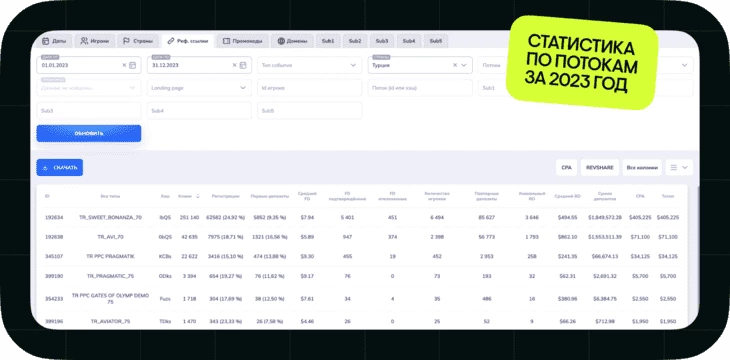This screenshot has width=730, height=360.
Task: Open calendar icon in 01.01.2023 date field
Action: (133, 66)
